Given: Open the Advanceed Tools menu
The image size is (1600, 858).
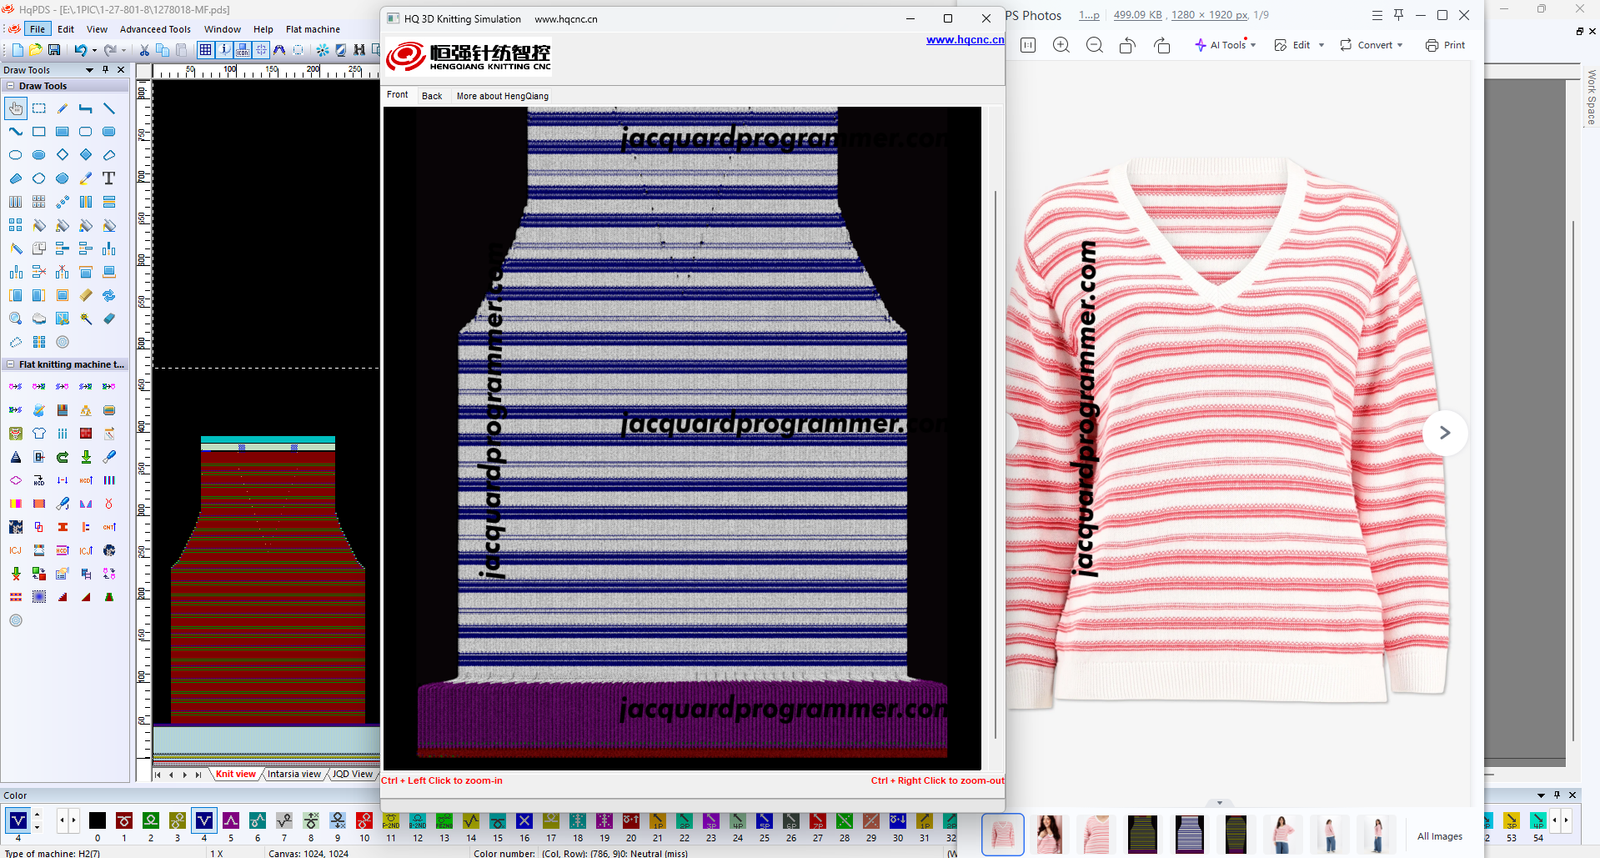Looking at the screenshot, I should tap(155, 29).
